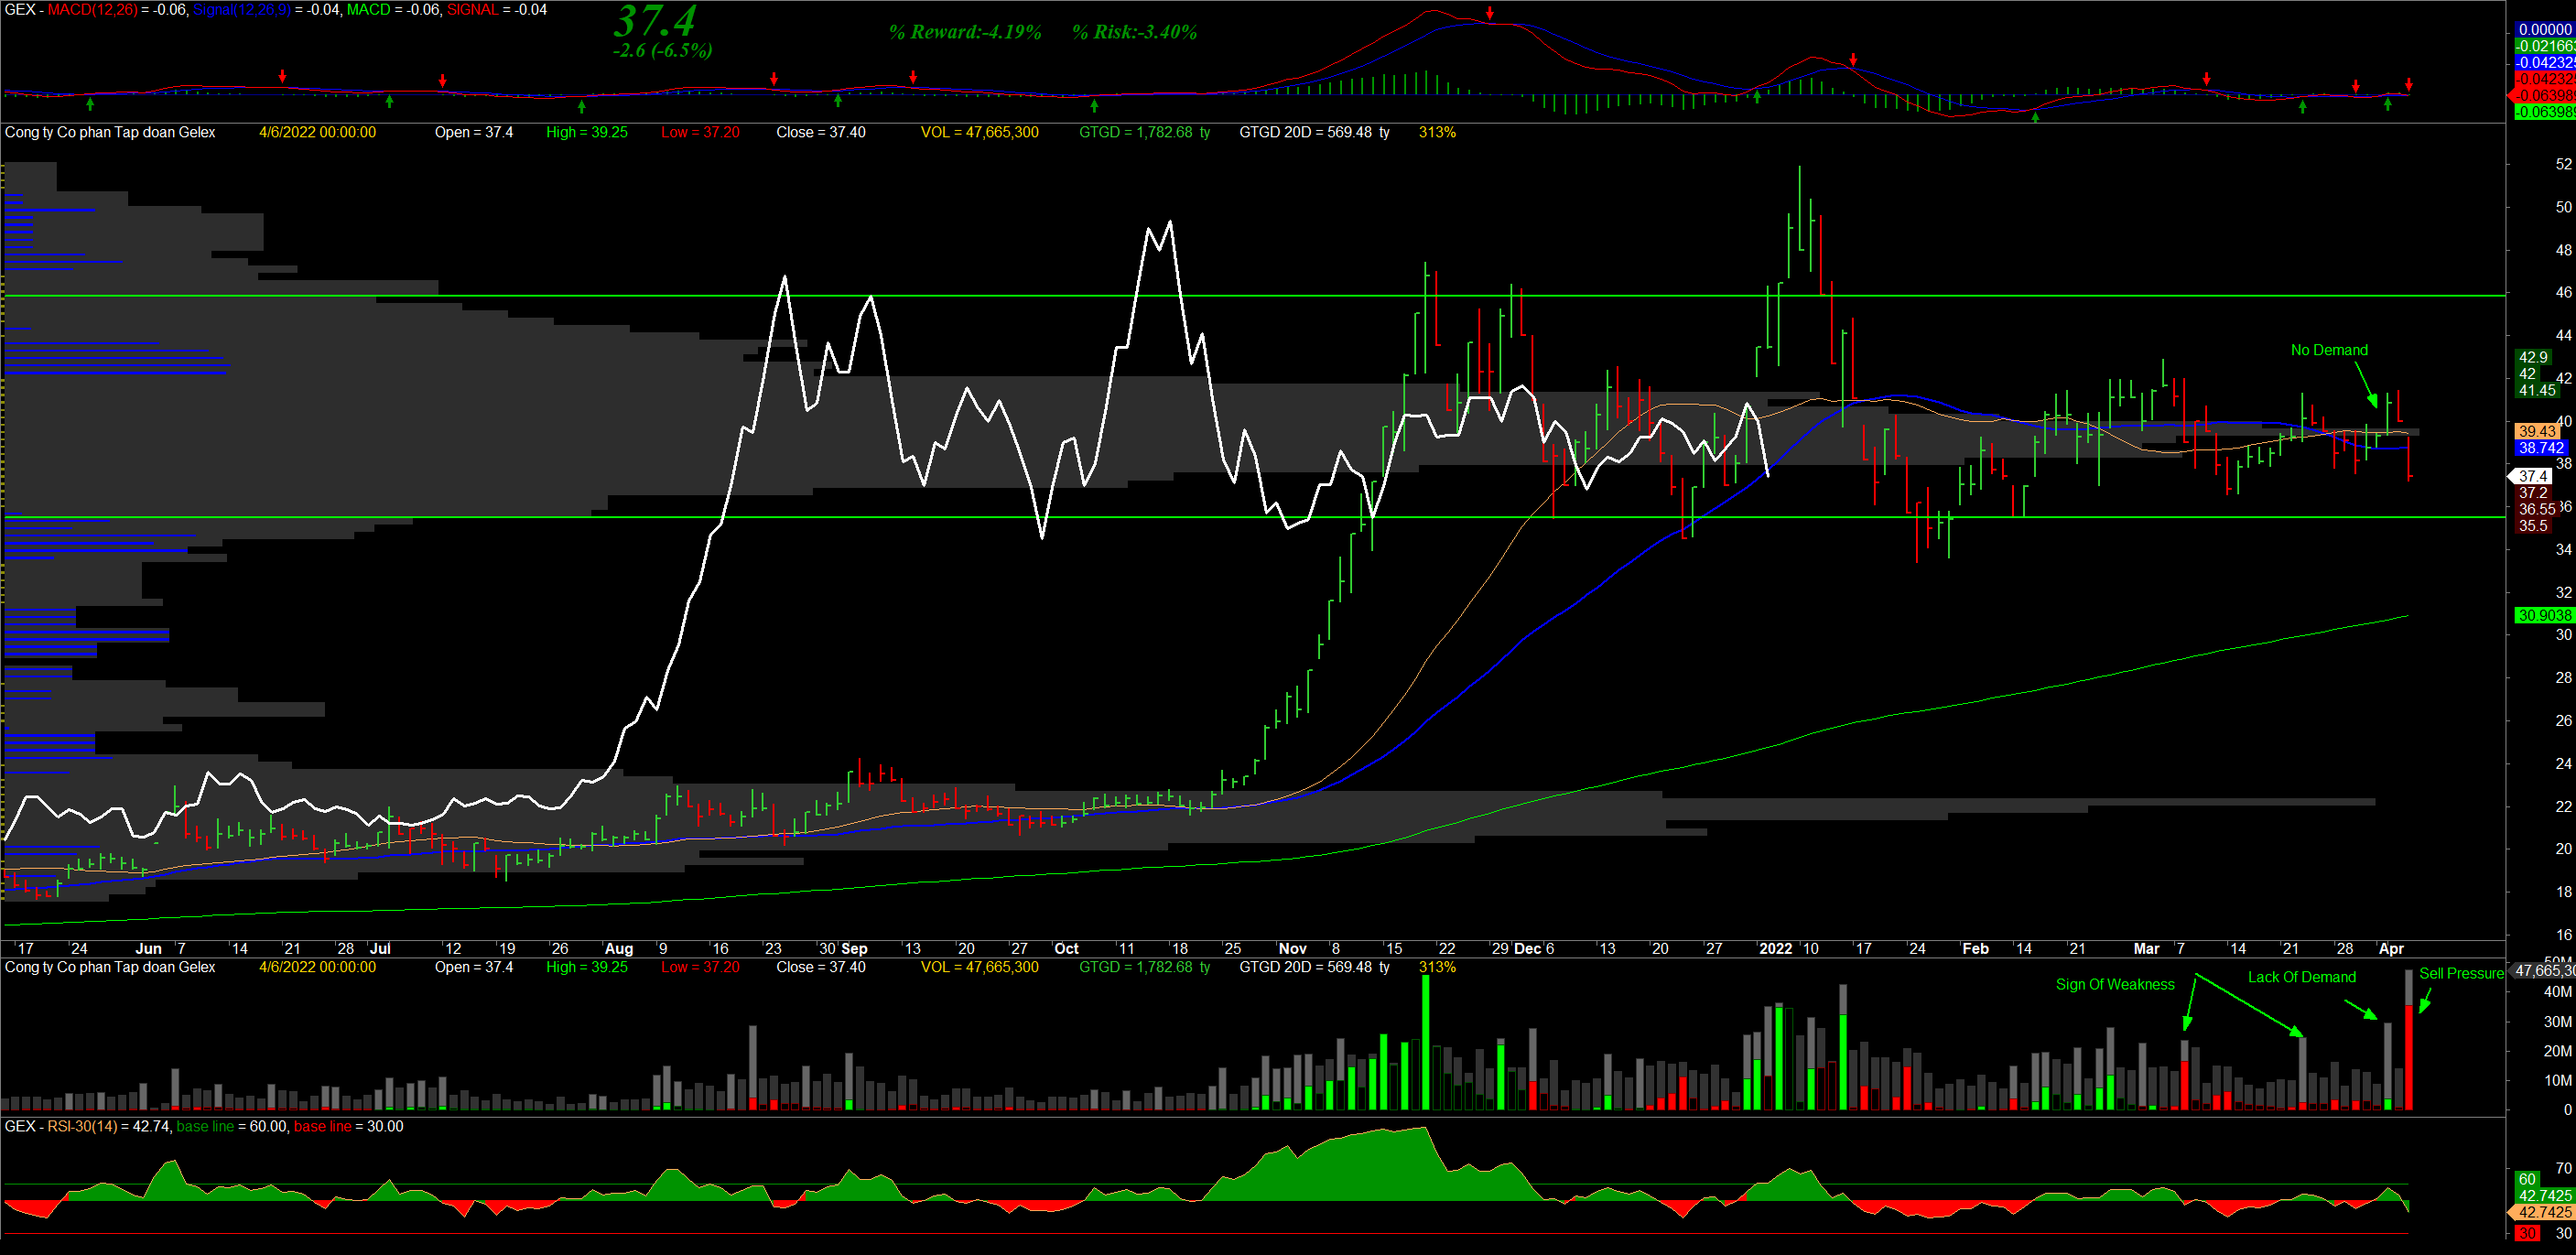Click the Apr label on date axis
Image resolution: width=2576 pixels, height=1255 pixels.
pos(2390,948)
